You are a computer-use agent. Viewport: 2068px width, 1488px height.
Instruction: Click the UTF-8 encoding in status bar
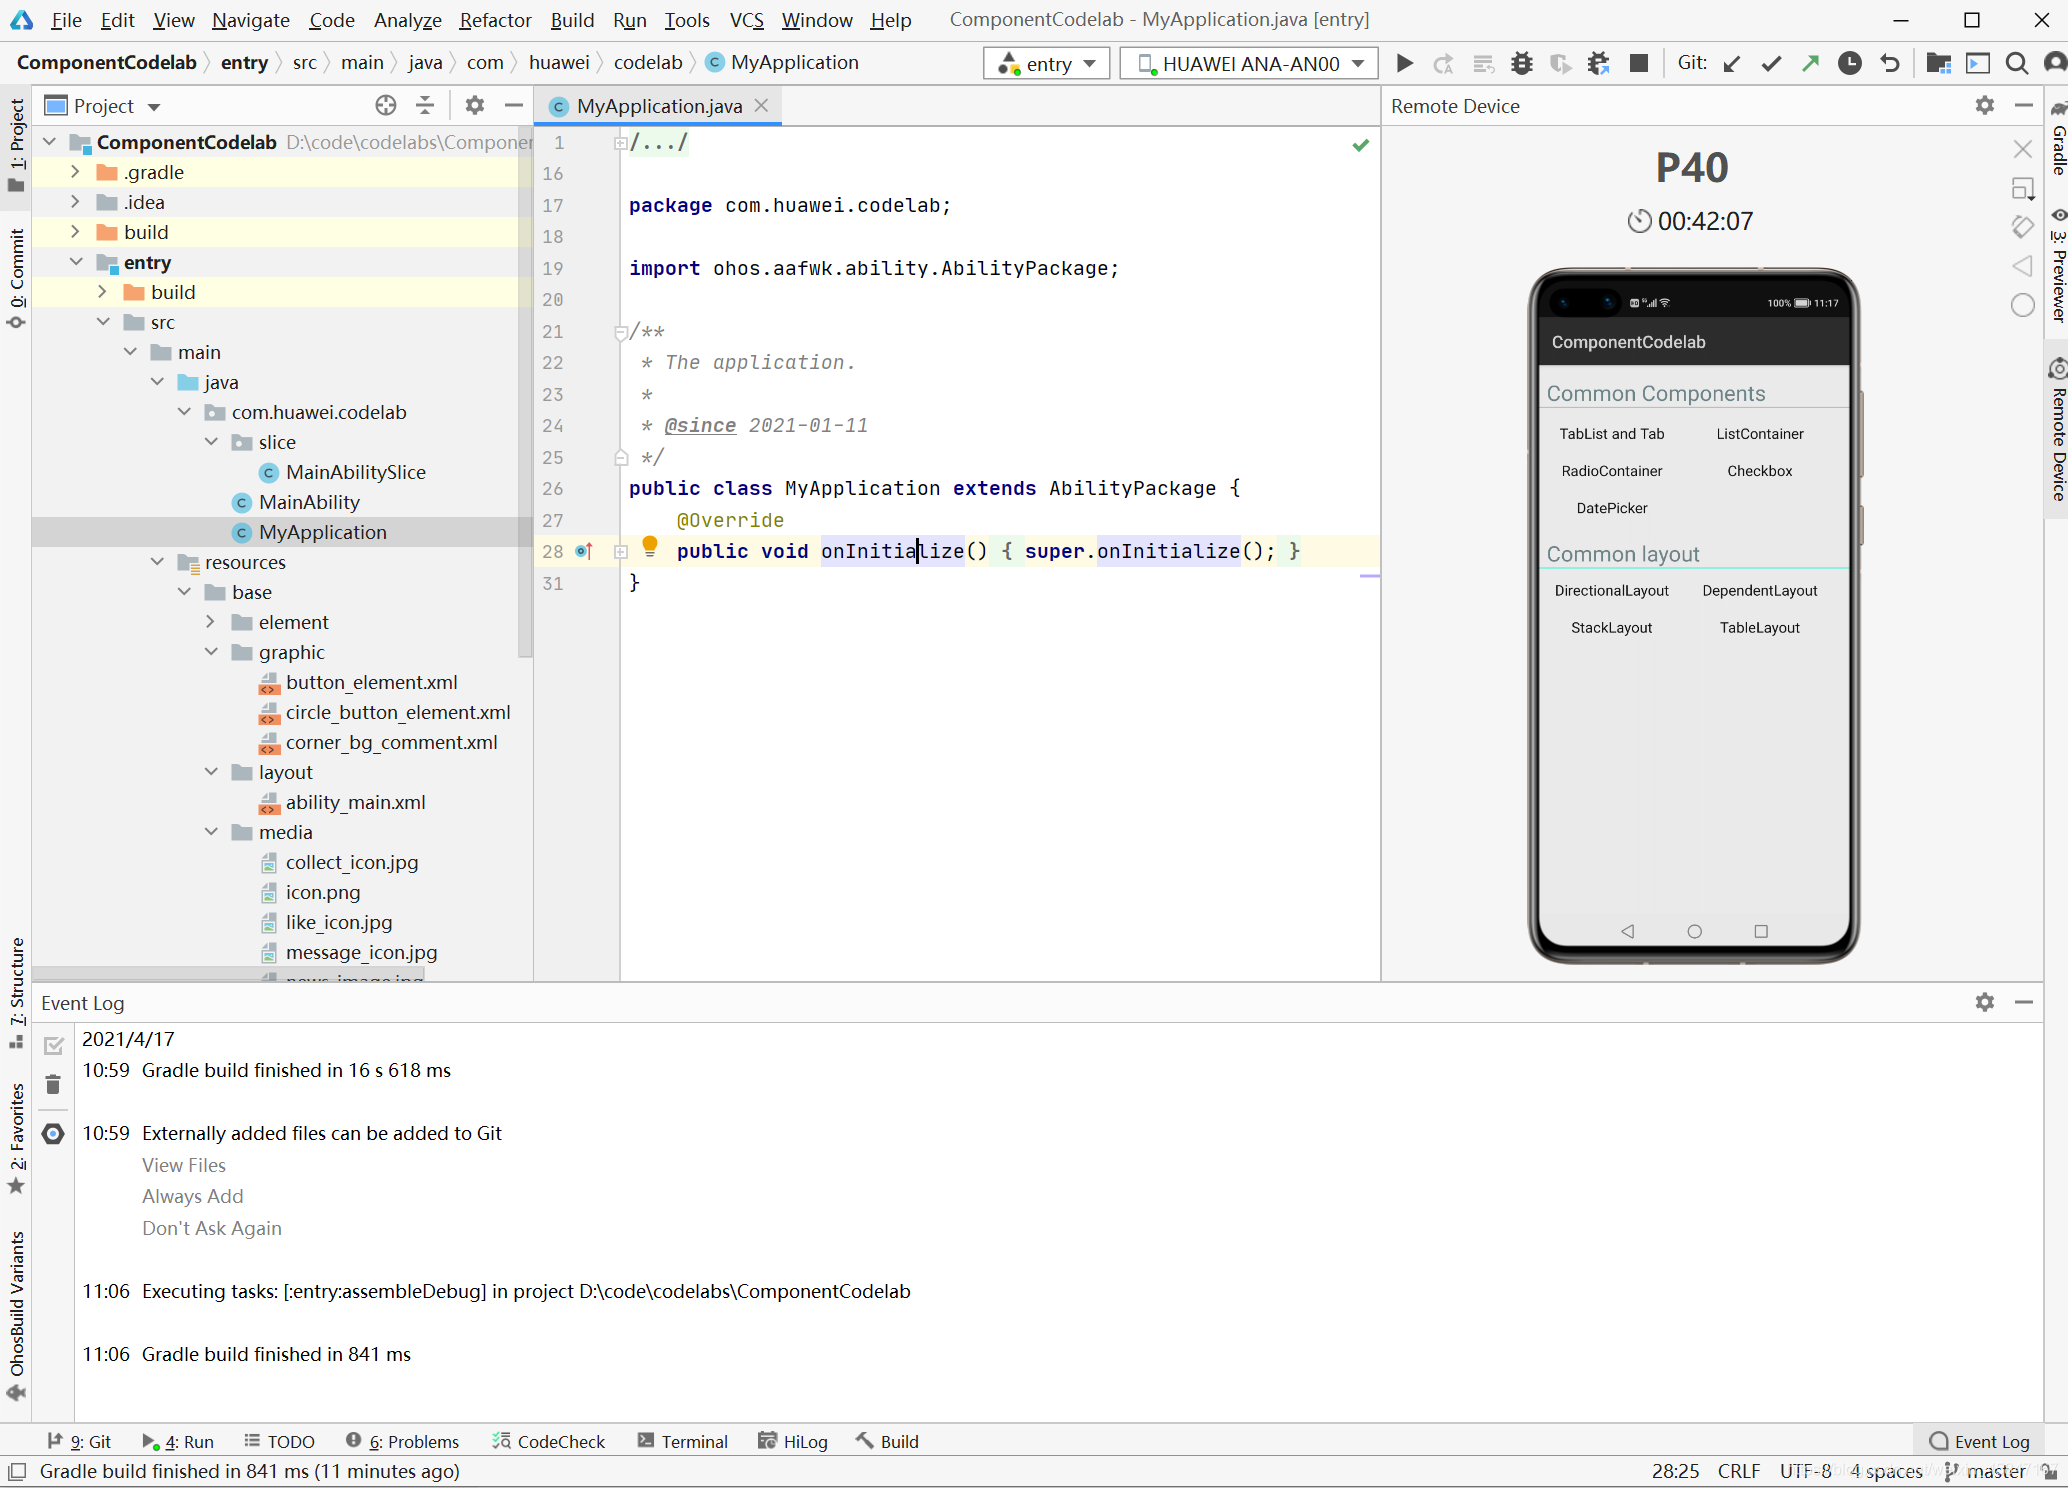[1805, 1471]
